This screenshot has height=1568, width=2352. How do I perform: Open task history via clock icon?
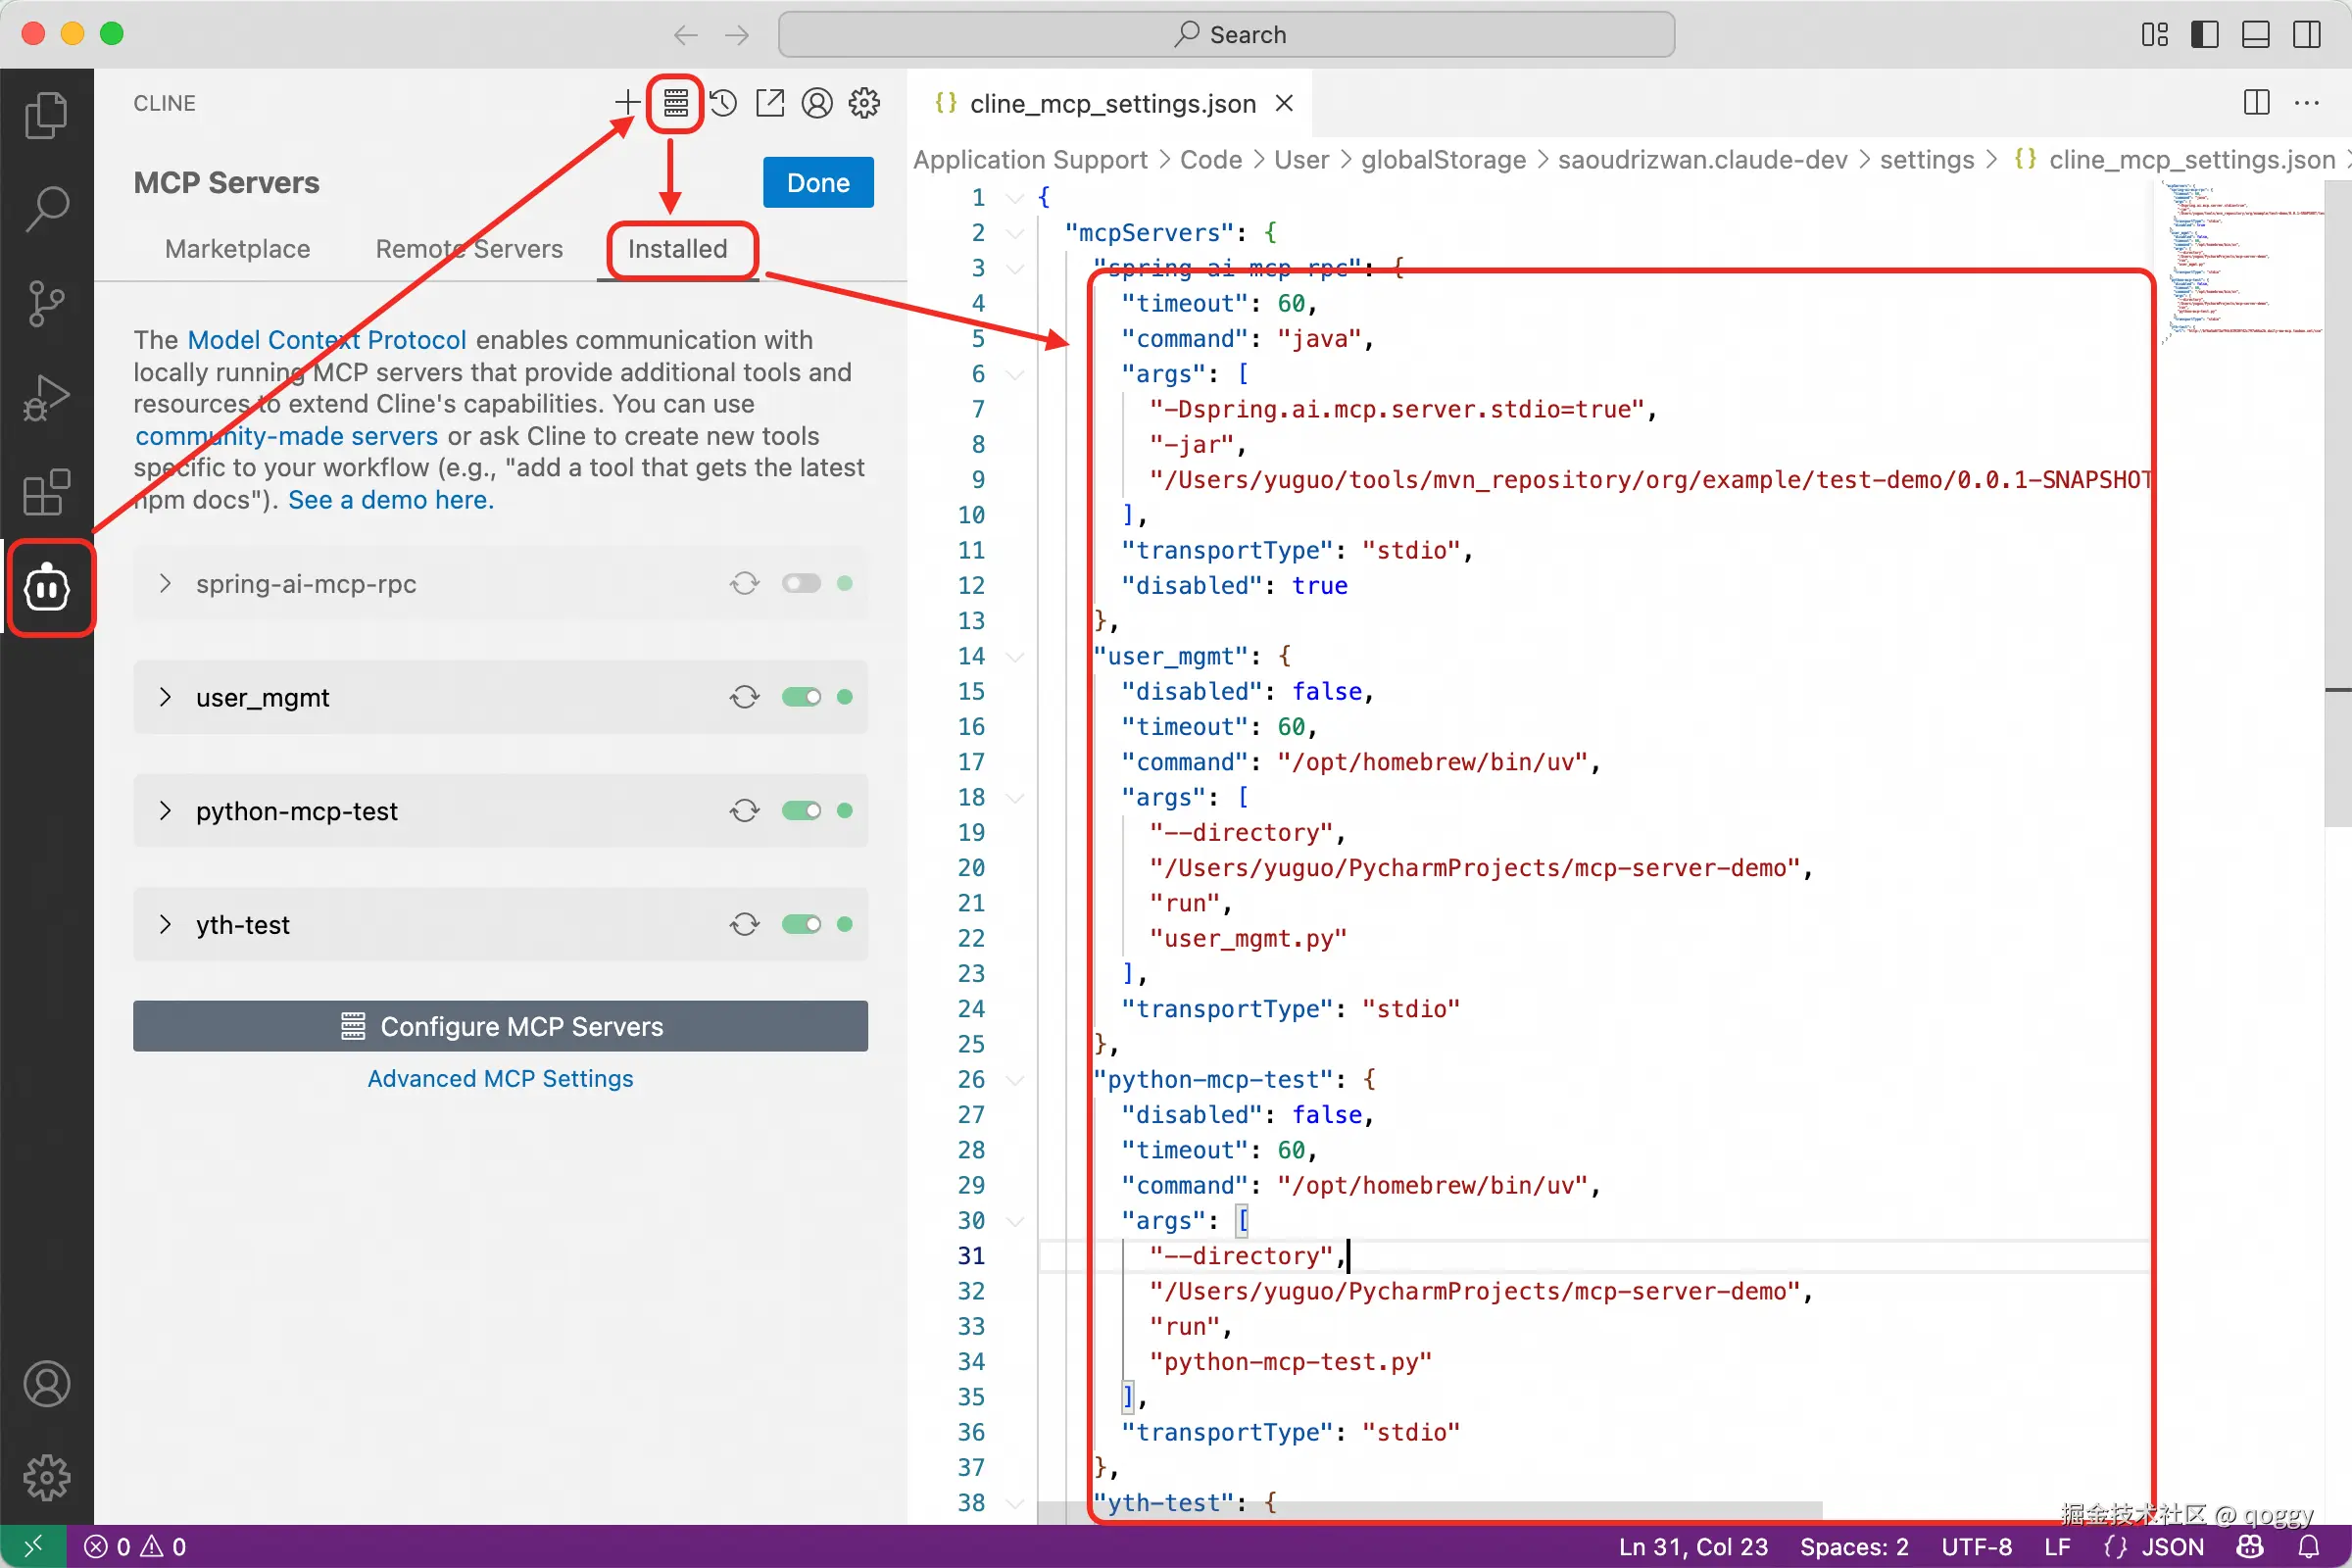point(723,102)
